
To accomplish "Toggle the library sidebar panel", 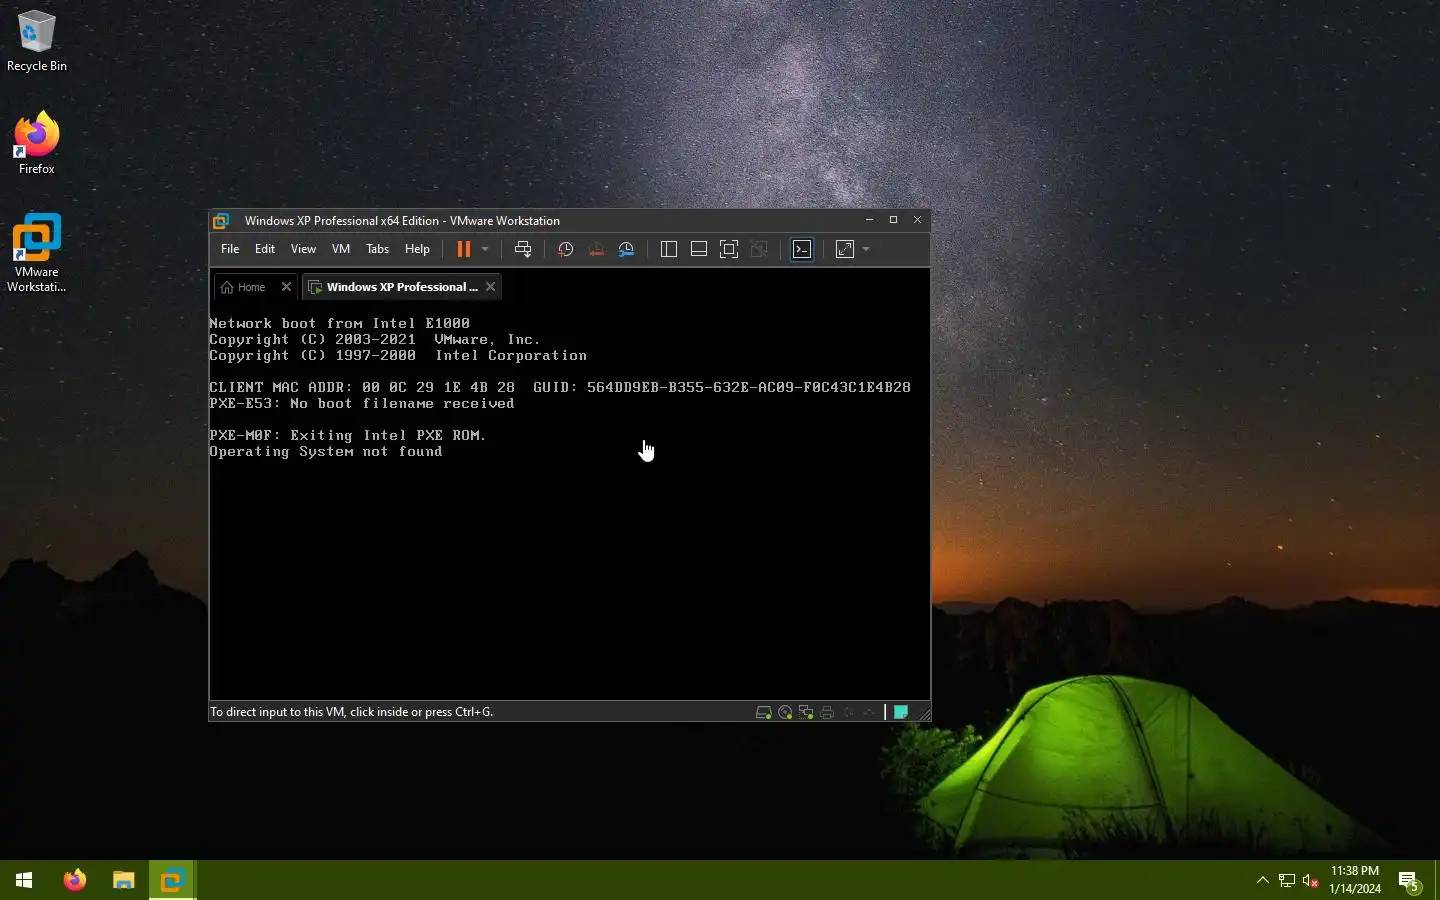I will point(669,249).
